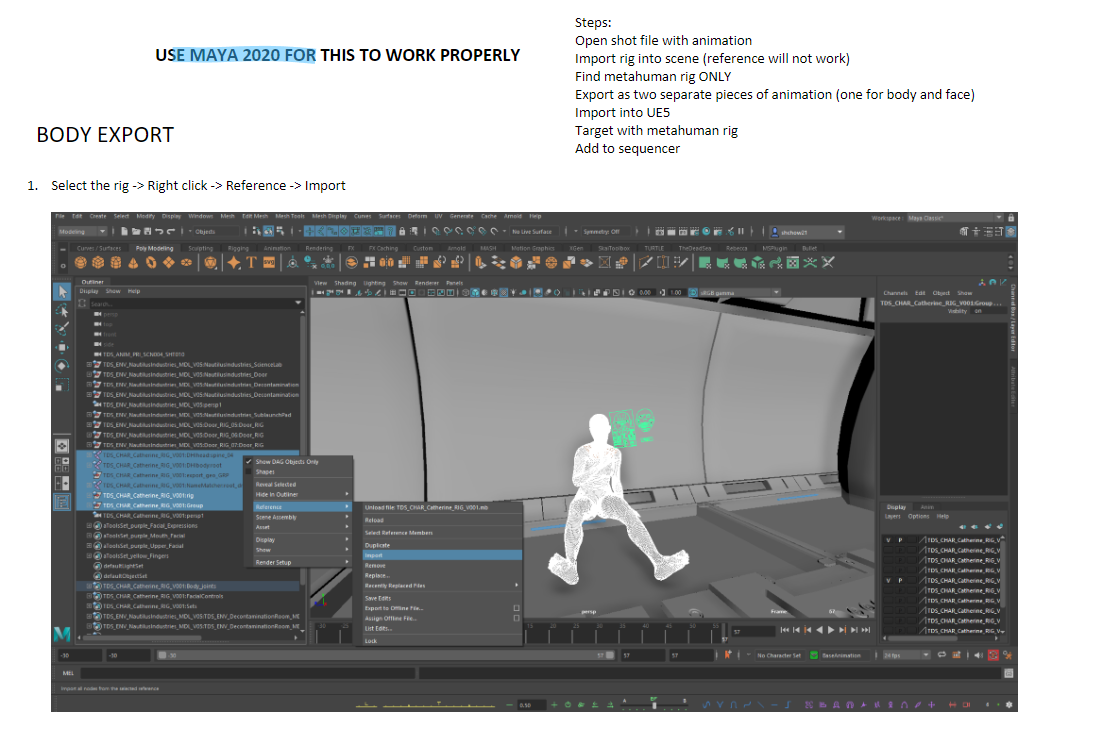Open Assign Offline File option box

[x=516, y=618]
